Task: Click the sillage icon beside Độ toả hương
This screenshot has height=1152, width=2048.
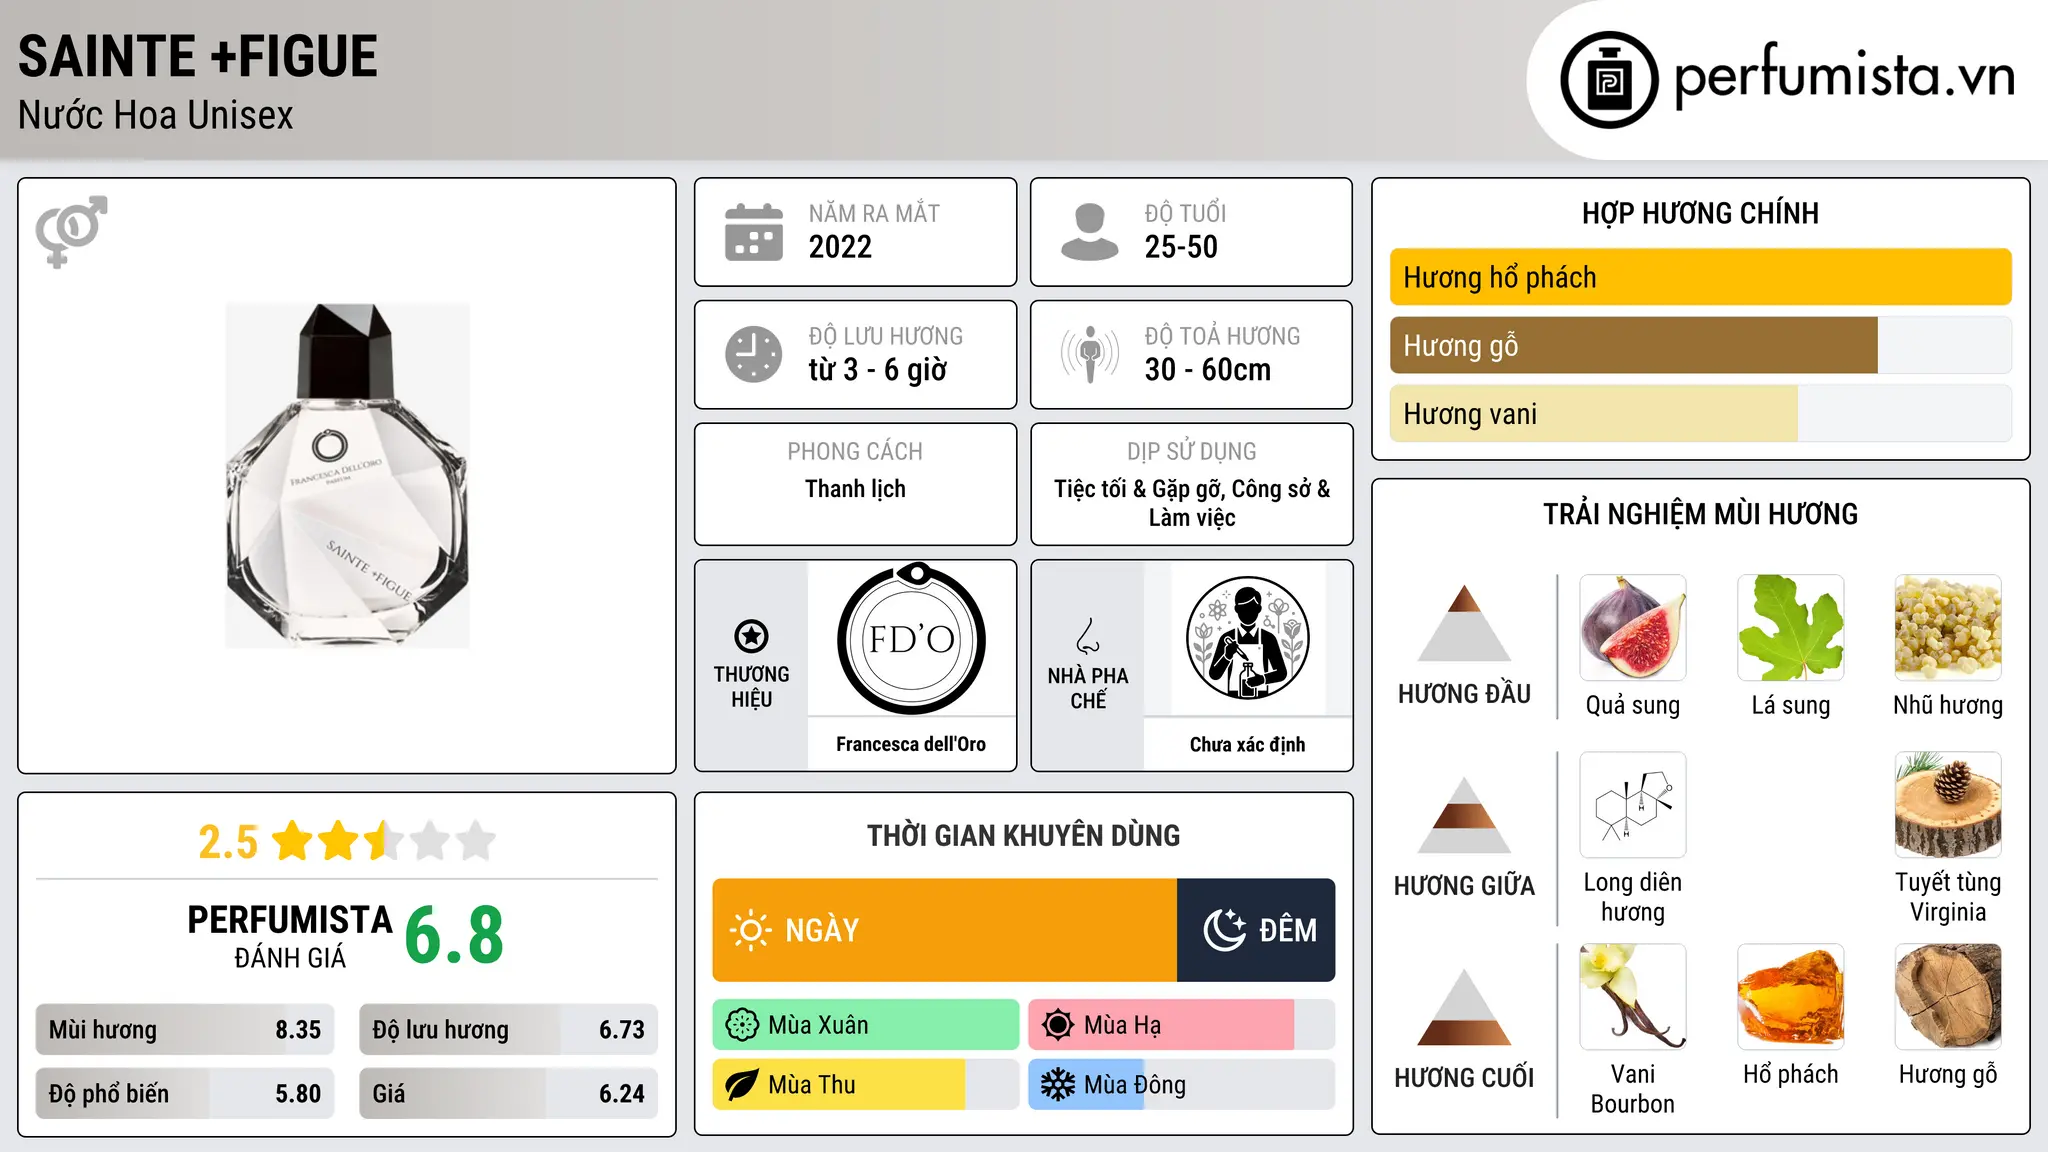Action: click(1089, 354)
